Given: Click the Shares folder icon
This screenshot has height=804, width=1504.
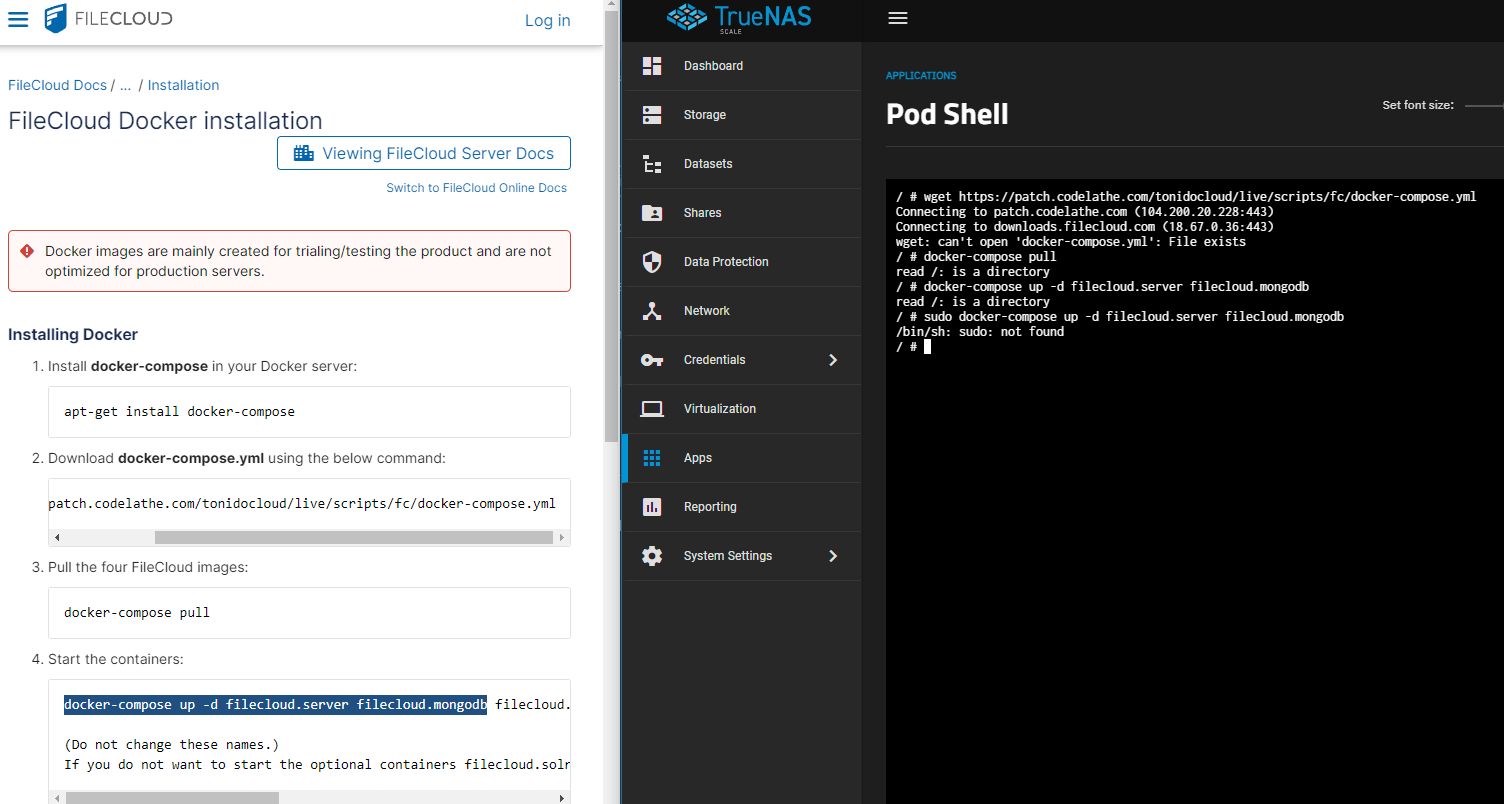Looking at the screenshot, I should click(652, 213).
